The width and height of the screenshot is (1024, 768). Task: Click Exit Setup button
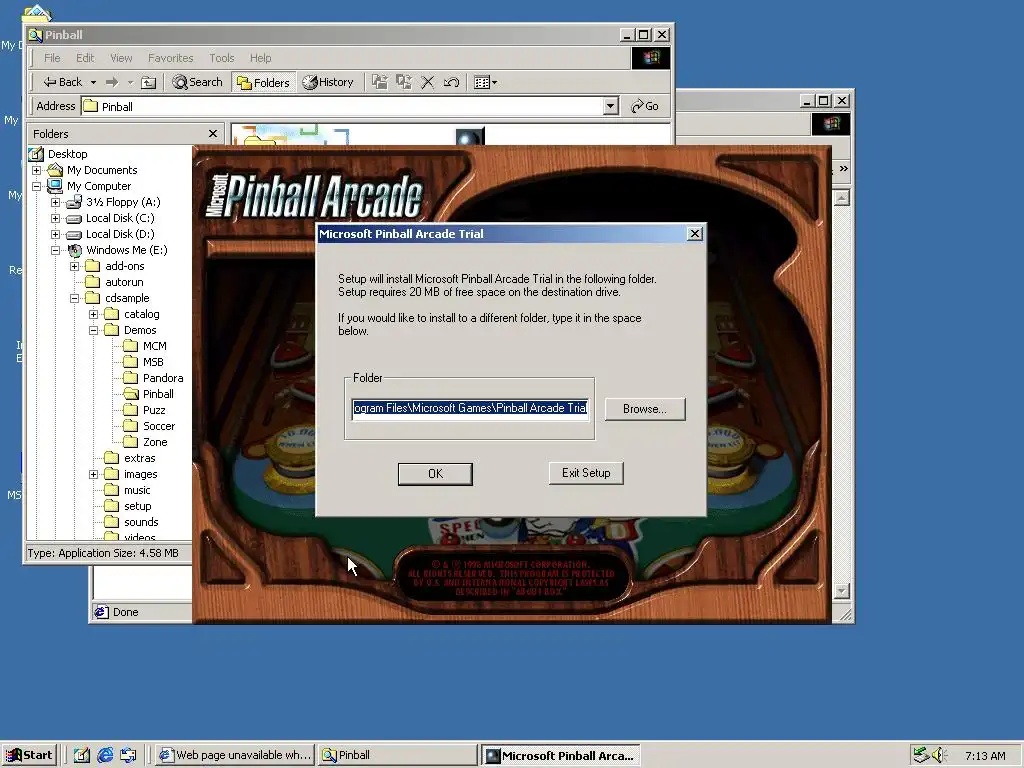click(x=586, y=473)
